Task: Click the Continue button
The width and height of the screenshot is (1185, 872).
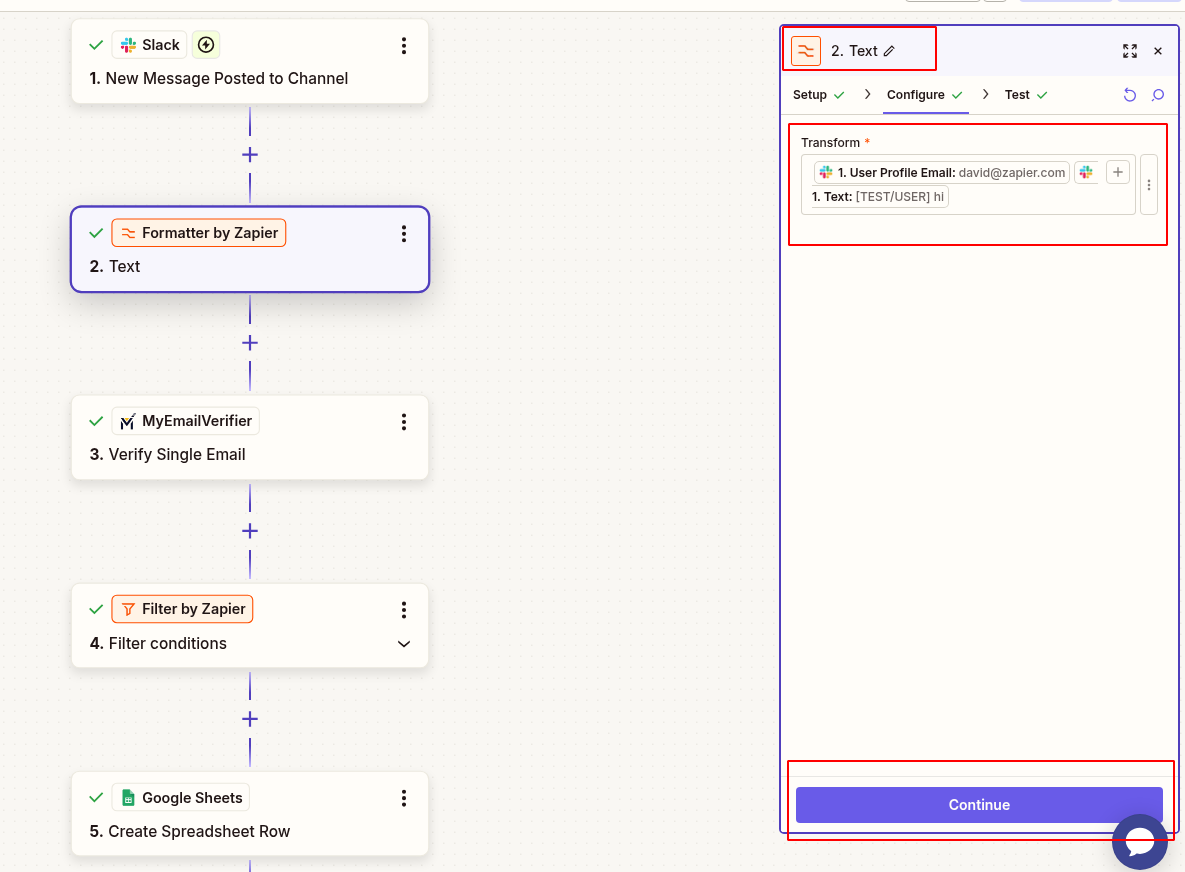Action: point(978,804)
